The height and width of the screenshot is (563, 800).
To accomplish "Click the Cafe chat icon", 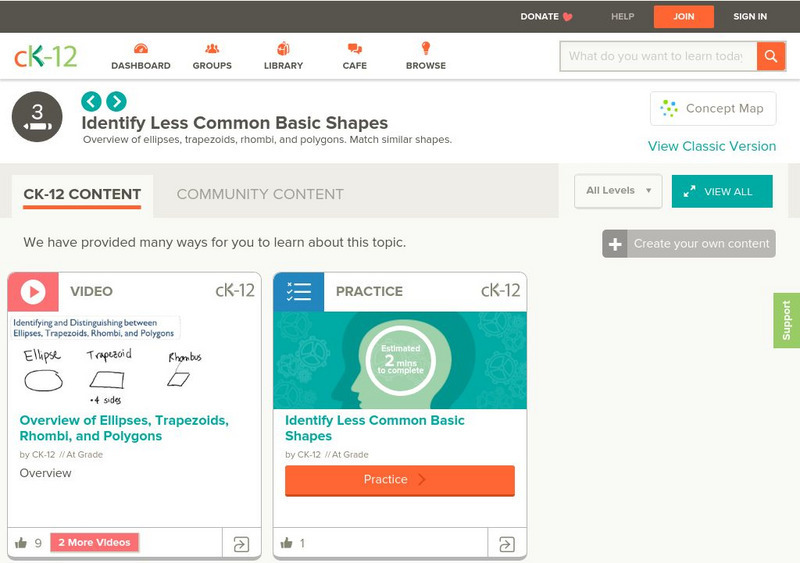I will 354,49.
